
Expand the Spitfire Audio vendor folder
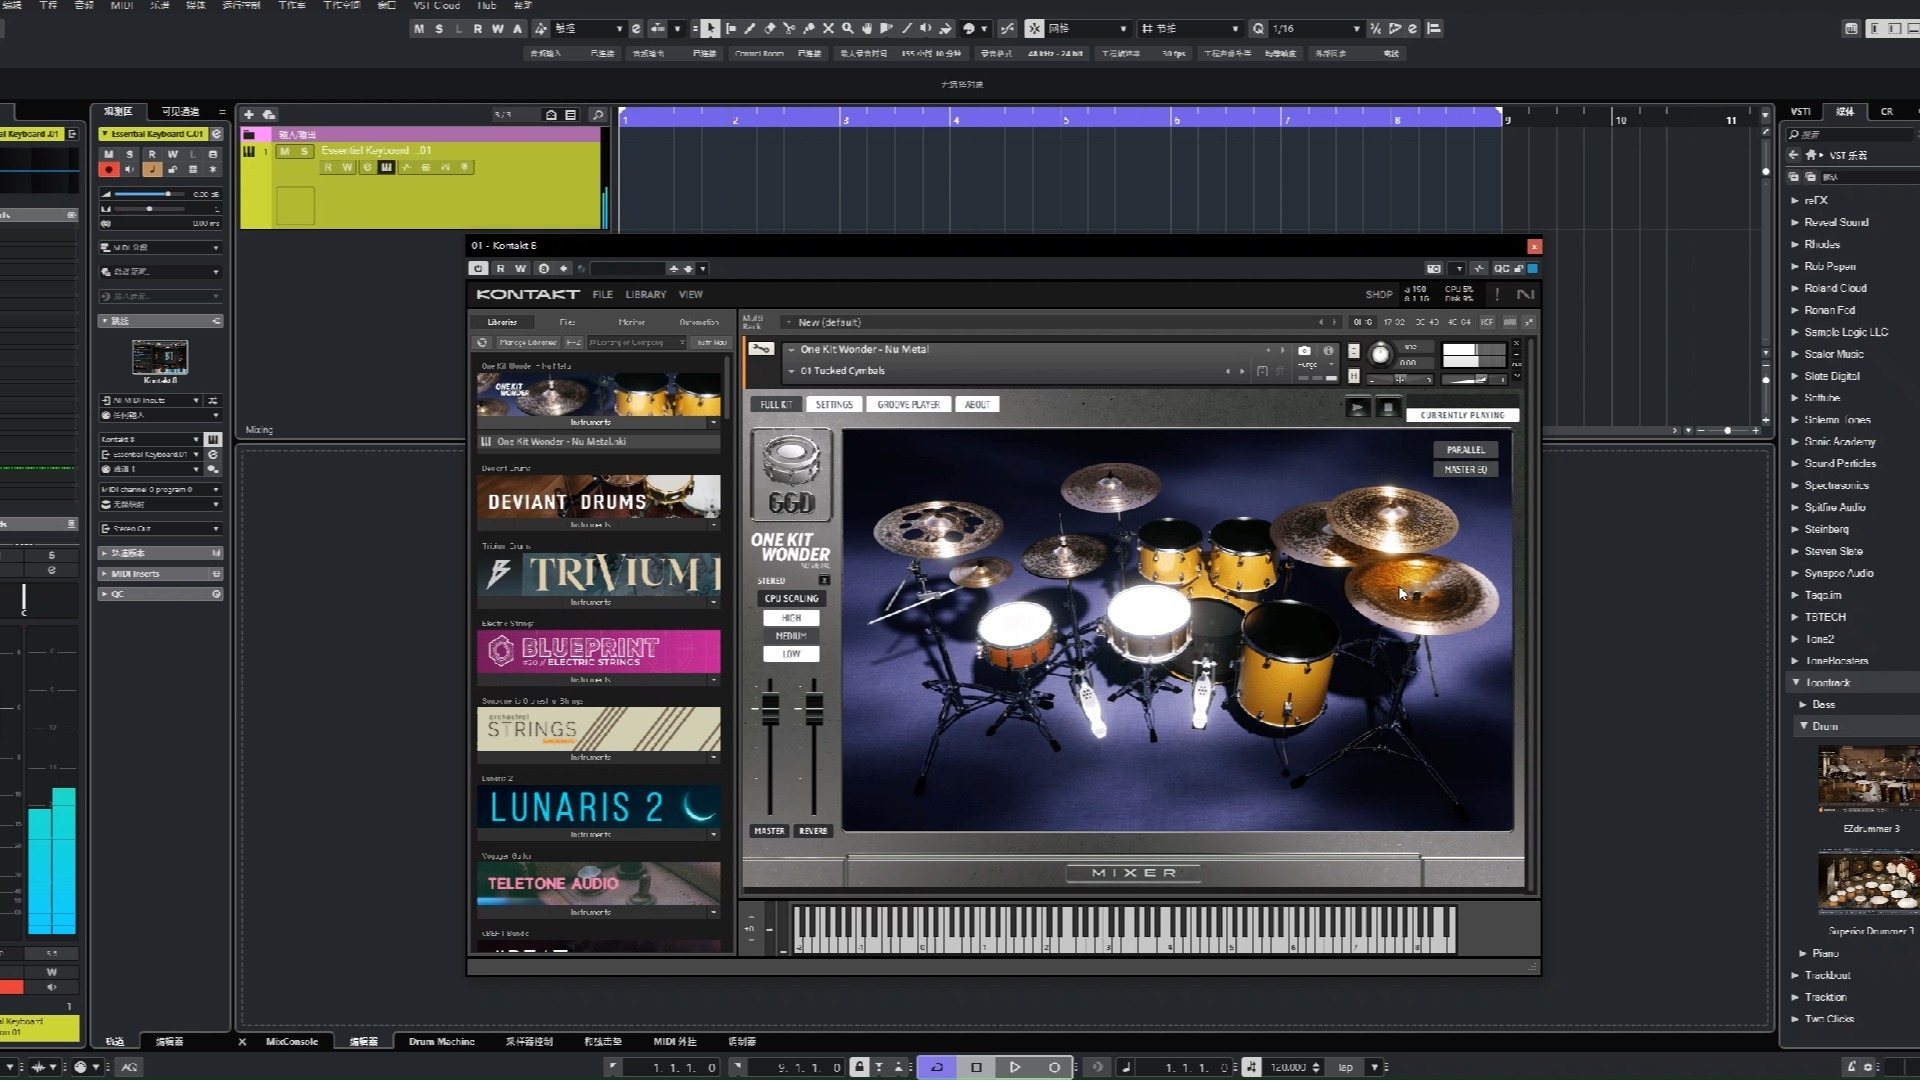pos(1795,508)
